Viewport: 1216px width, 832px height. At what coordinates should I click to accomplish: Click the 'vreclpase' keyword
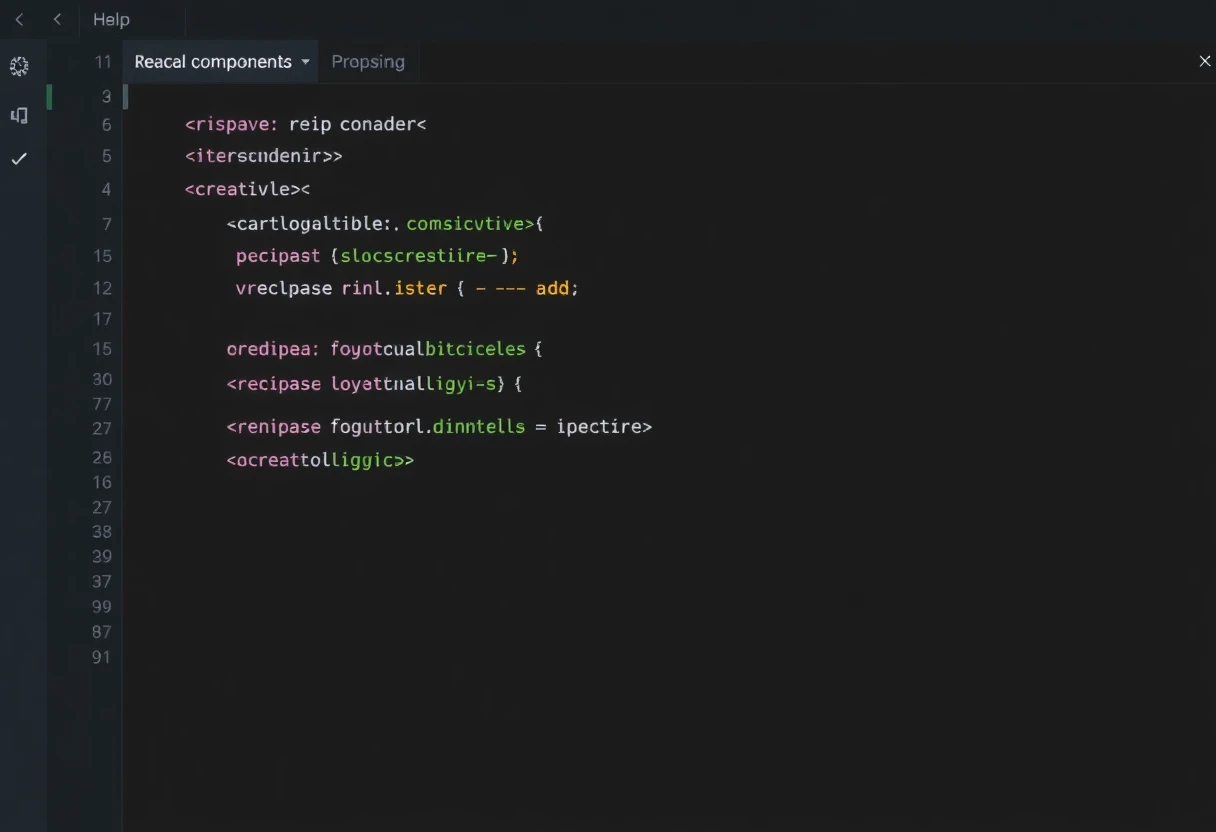point(284,288)
